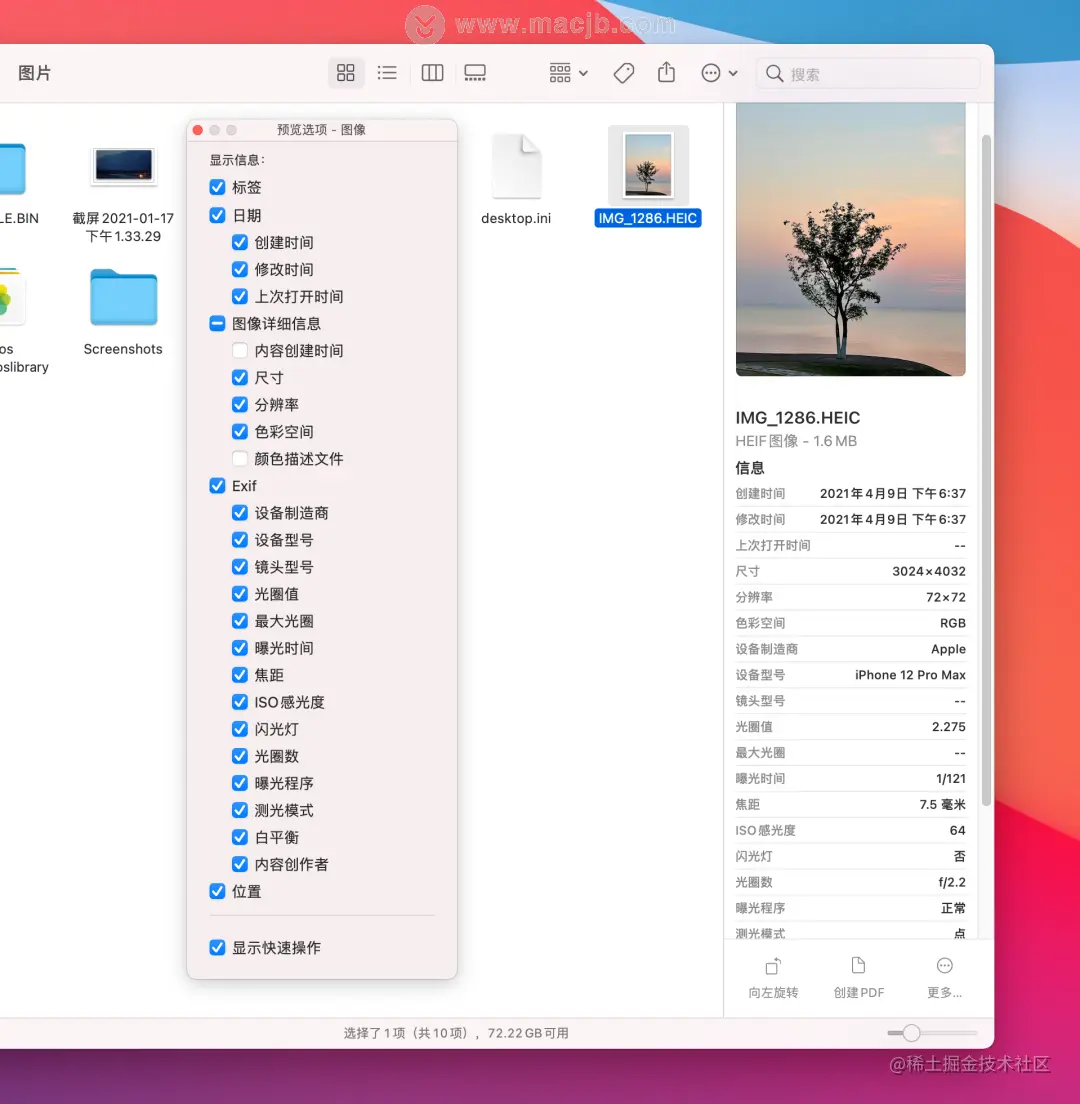Click the large tree preview image
1080x1104 pixels.
pos(850,239)
